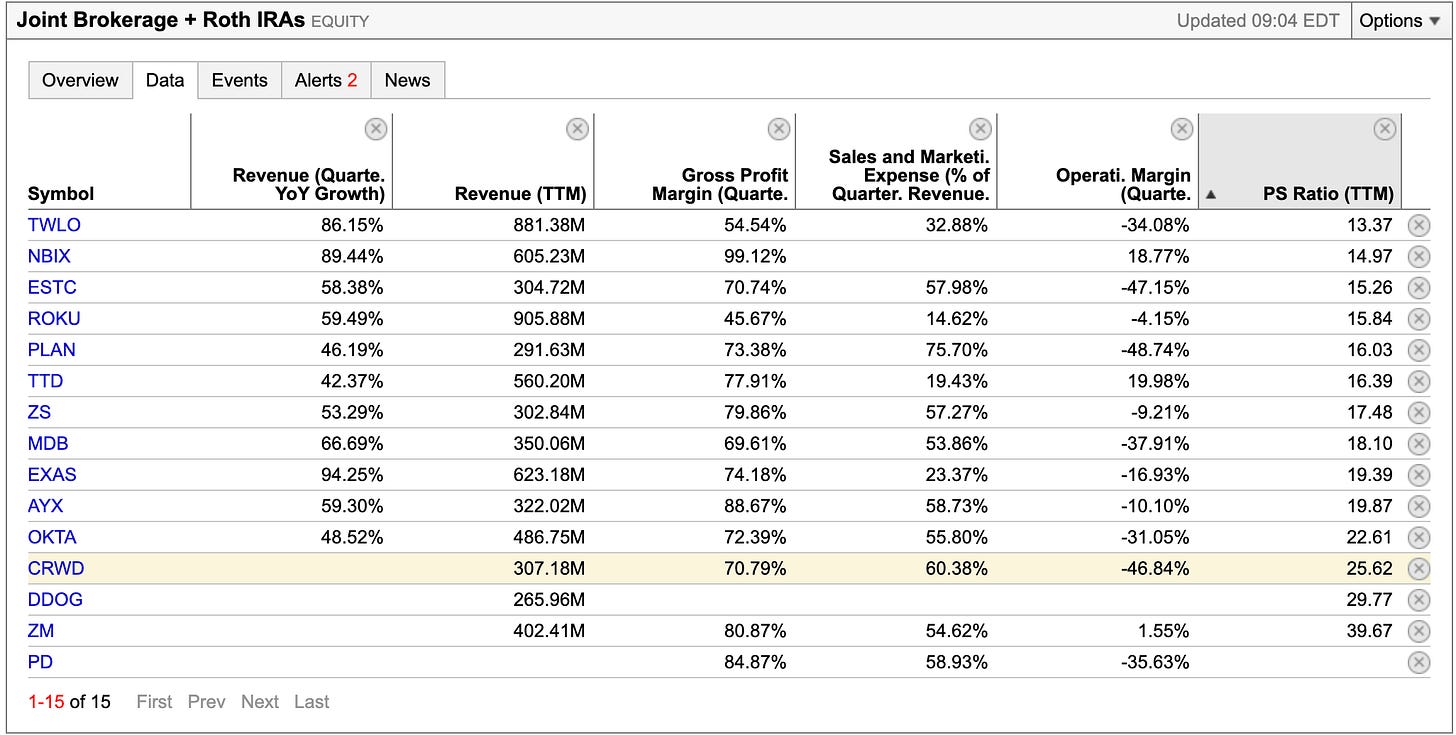Delete the ZM row with its X icon

(x=1418, y=631)
